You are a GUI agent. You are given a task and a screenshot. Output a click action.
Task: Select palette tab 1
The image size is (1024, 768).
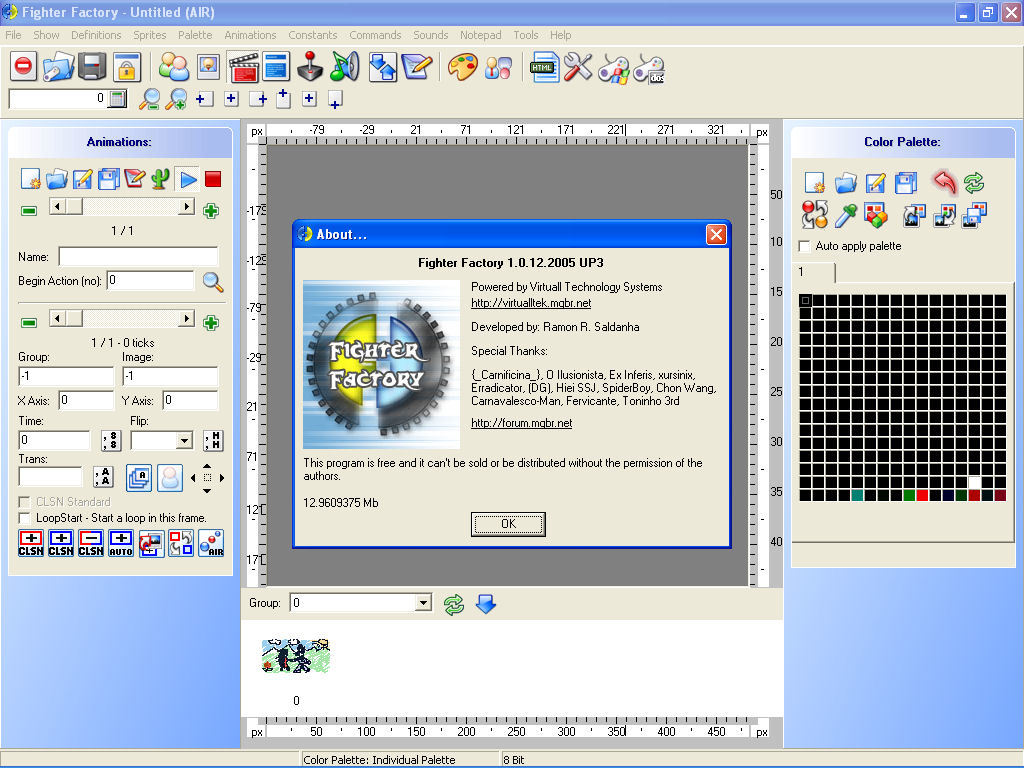[x=814, y=272]
